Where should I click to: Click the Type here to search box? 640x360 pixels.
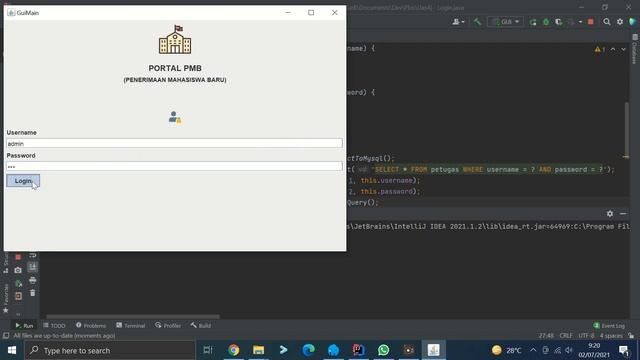click(110, 350)
